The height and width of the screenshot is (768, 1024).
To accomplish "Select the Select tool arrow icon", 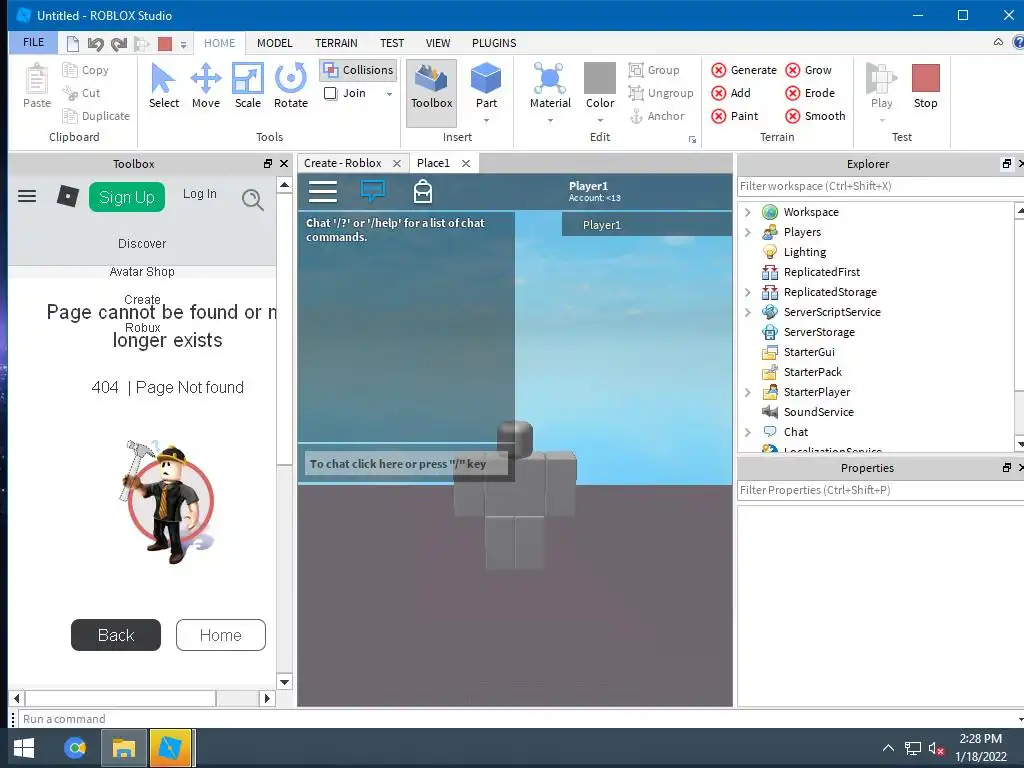I will tap(163, 79).
